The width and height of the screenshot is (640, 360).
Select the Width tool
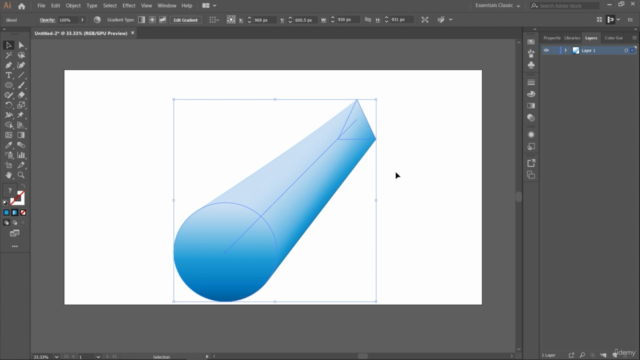pyautogui.click(x=9, y=115)
